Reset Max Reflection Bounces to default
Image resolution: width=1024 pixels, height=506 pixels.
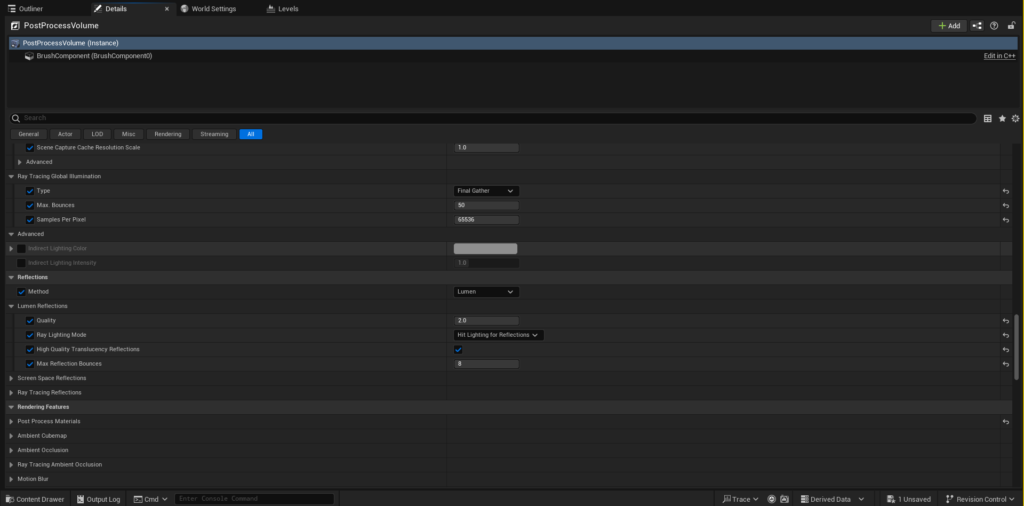click(1006, 364)
